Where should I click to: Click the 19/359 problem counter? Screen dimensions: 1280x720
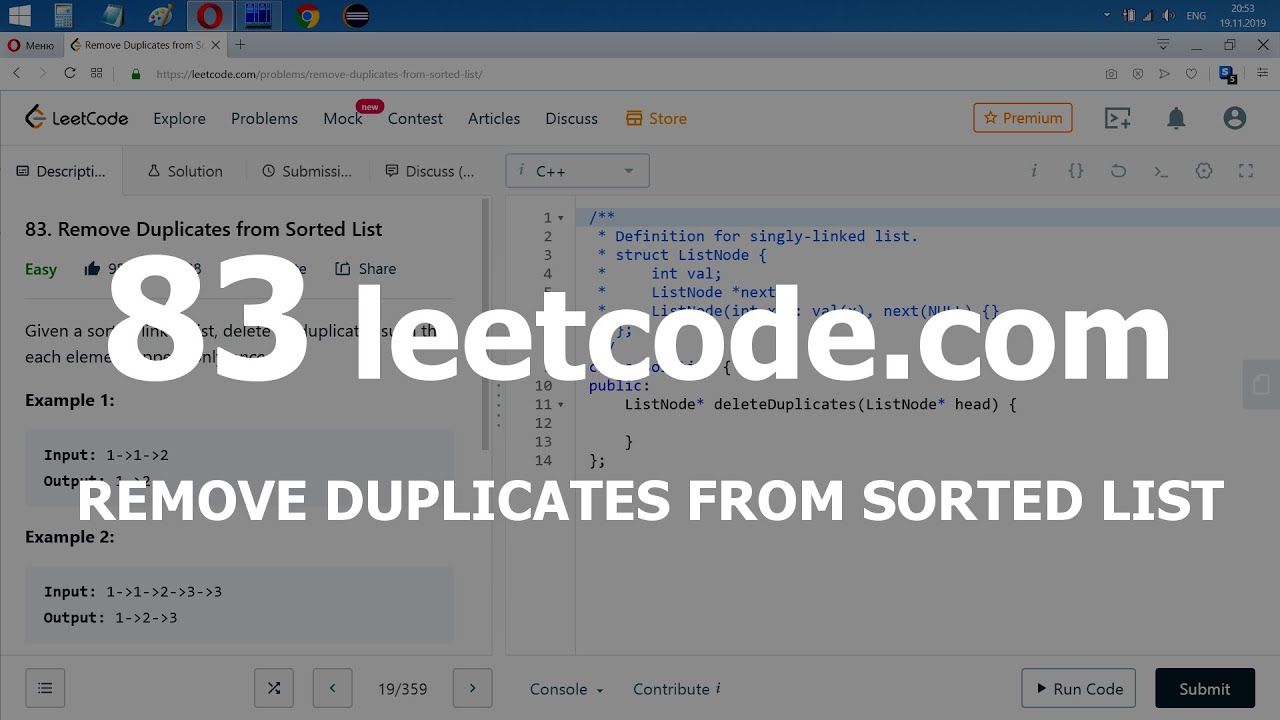tap(402, 689)
